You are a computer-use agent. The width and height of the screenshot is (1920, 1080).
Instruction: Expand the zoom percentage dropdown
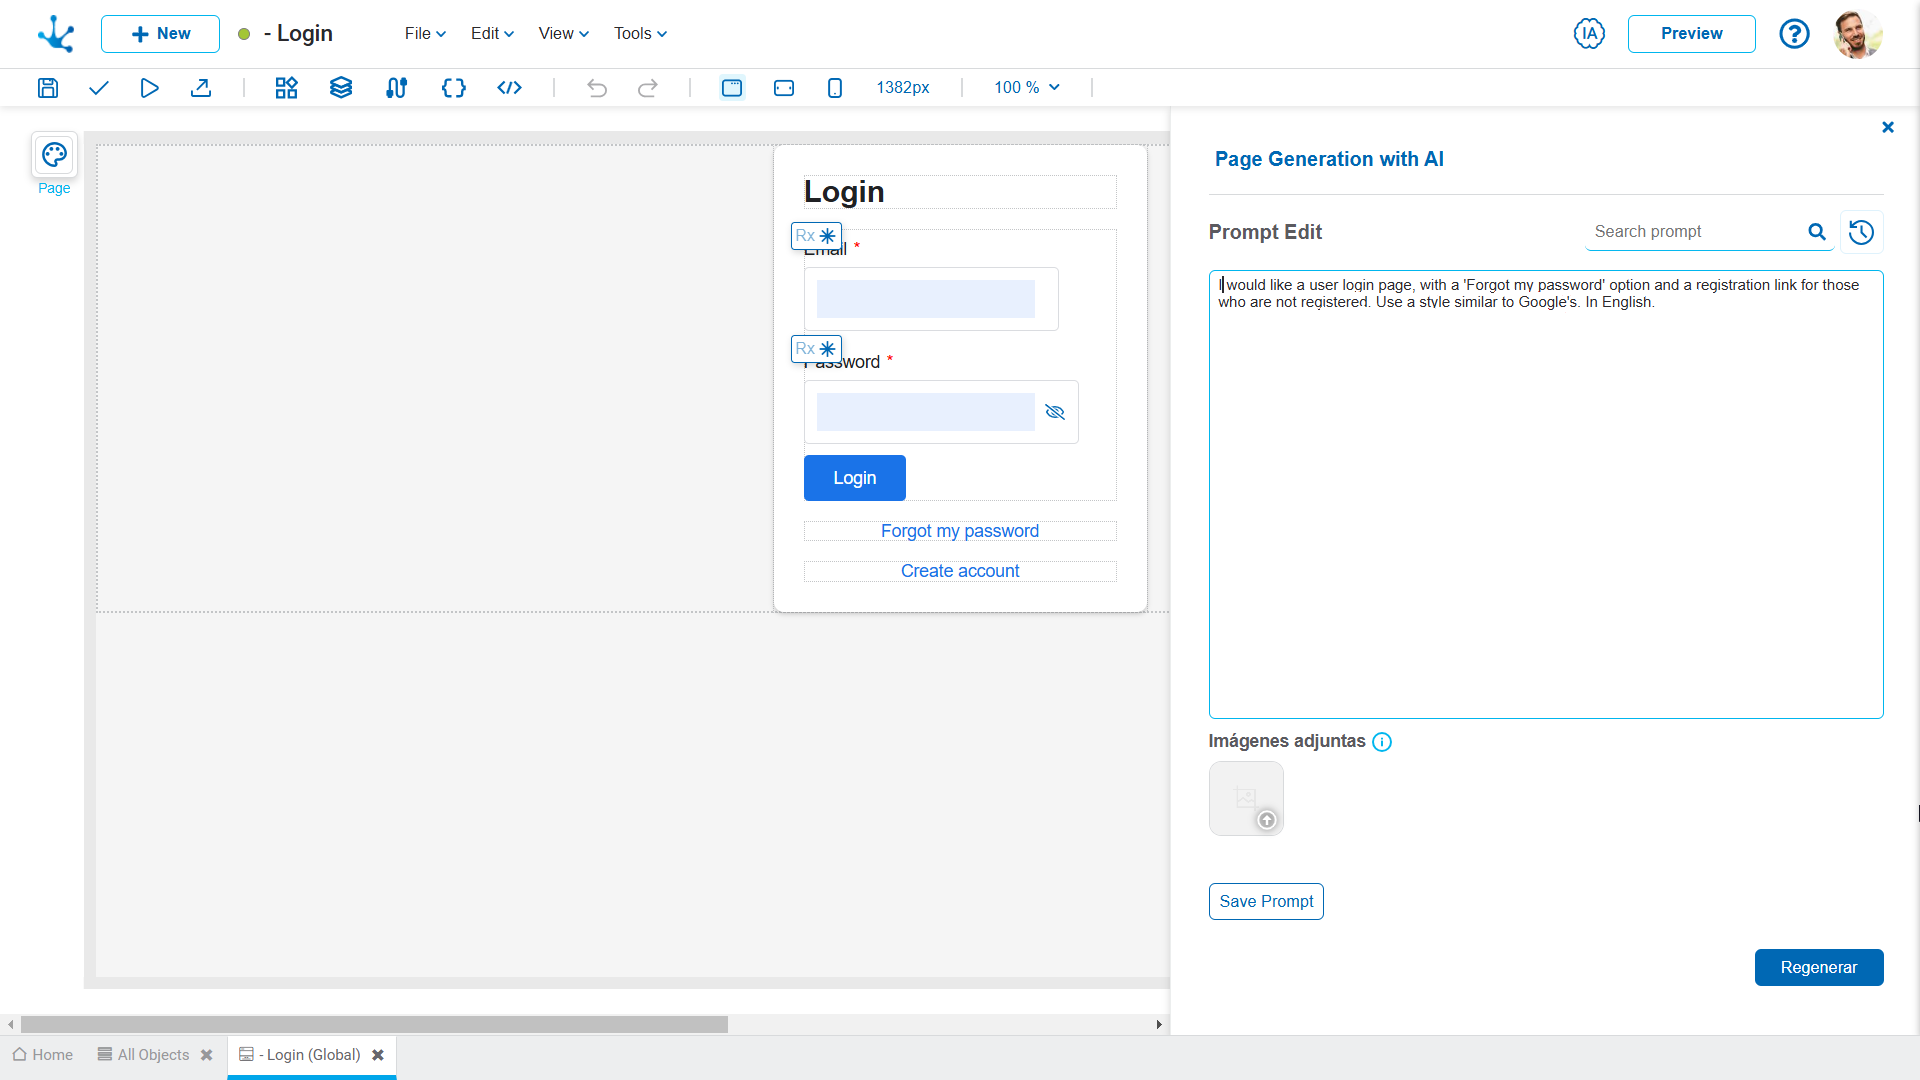tap(1055, 87)
